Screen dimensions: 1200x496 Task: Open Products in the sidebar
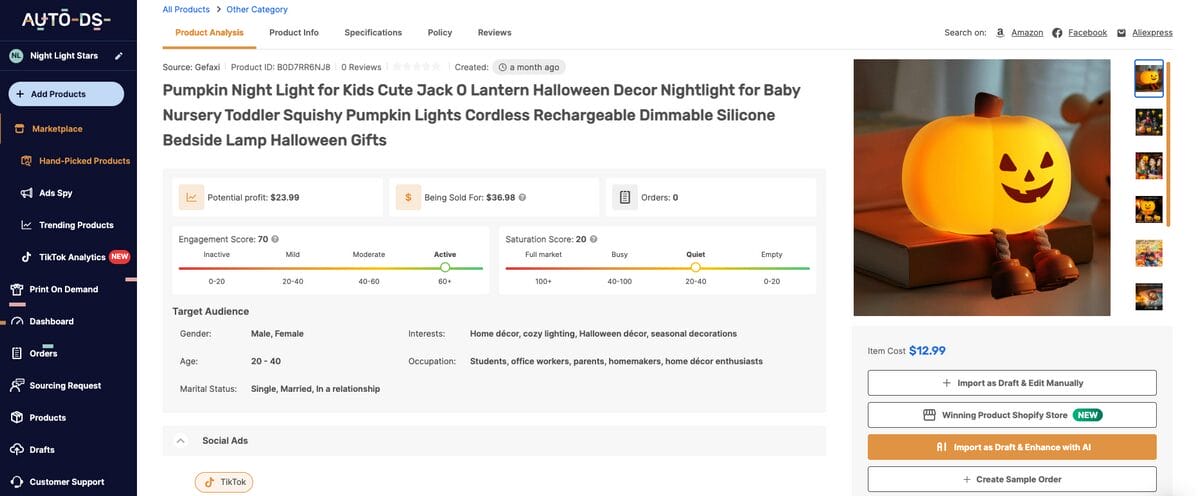[48, 417]
